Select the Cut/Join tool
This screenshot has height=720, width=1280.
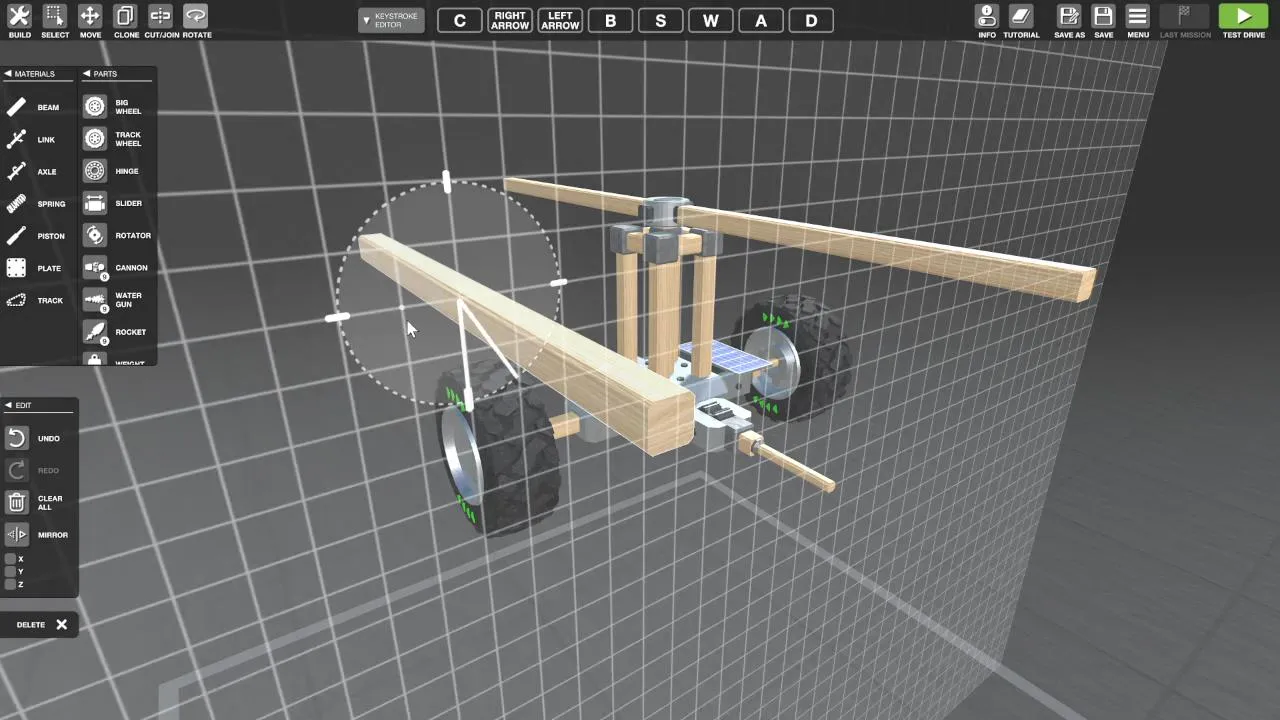pos(160,21)
